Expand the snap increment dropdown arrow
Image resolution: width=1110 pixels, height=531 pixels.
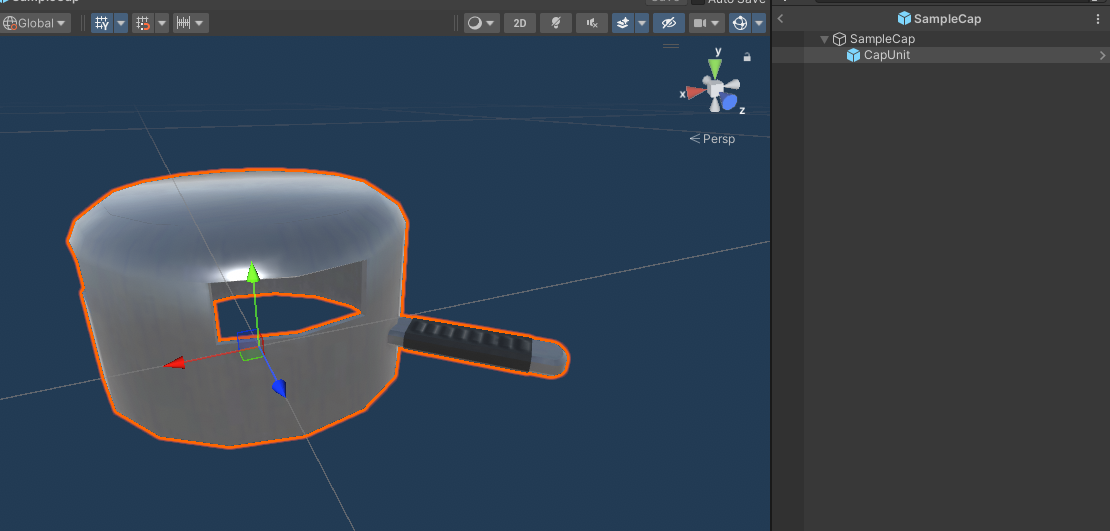(200, 23)
